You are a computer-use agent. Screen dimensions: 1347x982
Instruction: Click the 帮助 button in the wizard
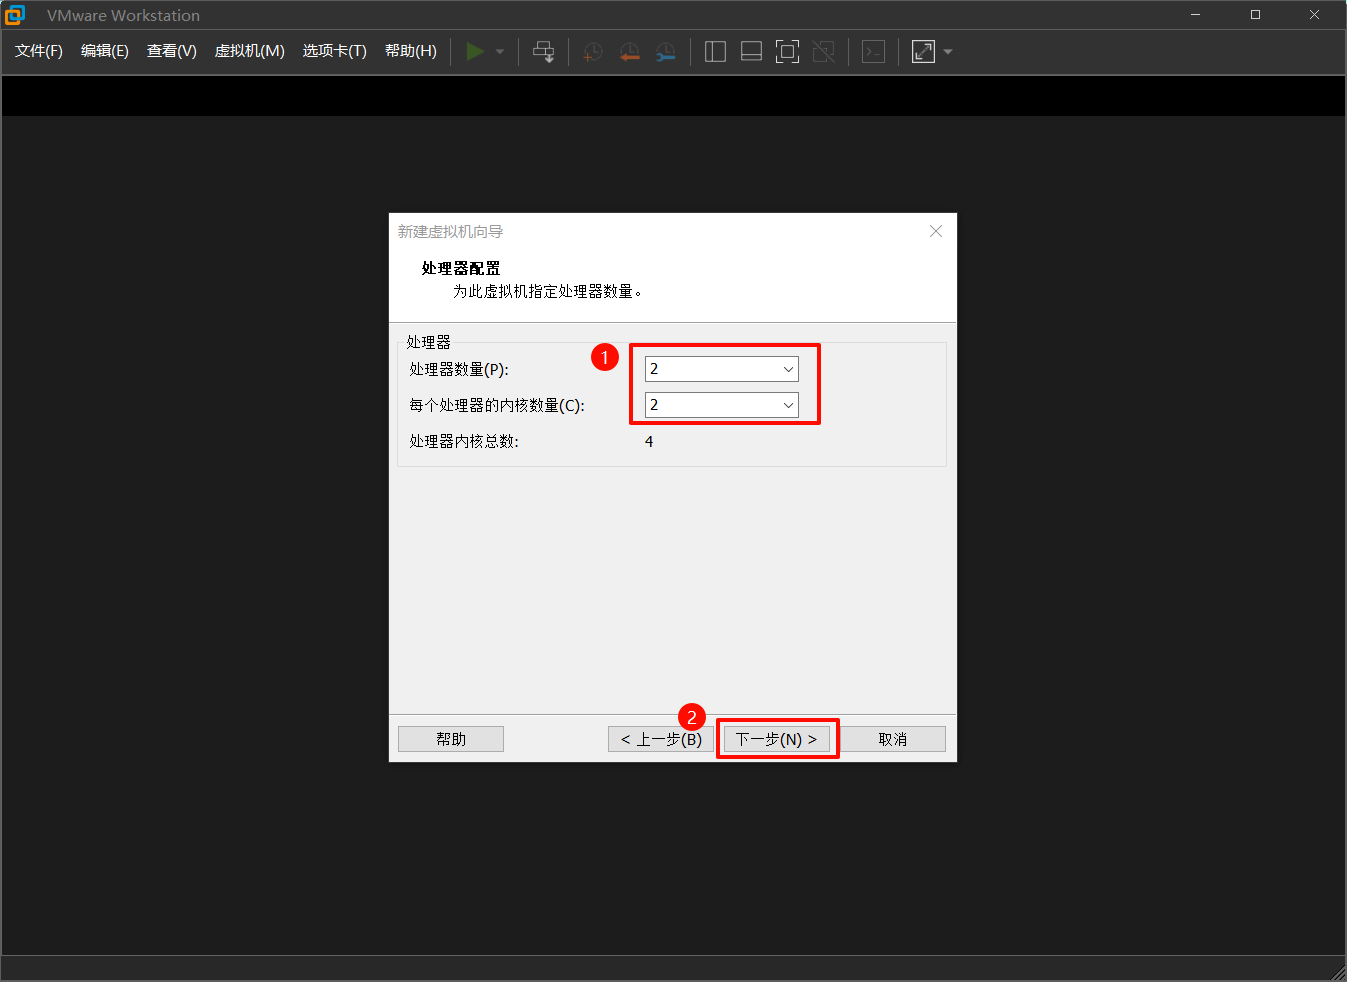[450, 738]
